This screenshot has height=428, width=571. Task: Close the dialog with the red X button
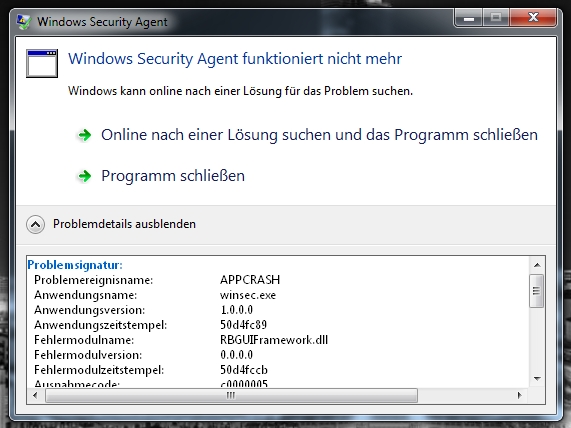click(533, 18)
